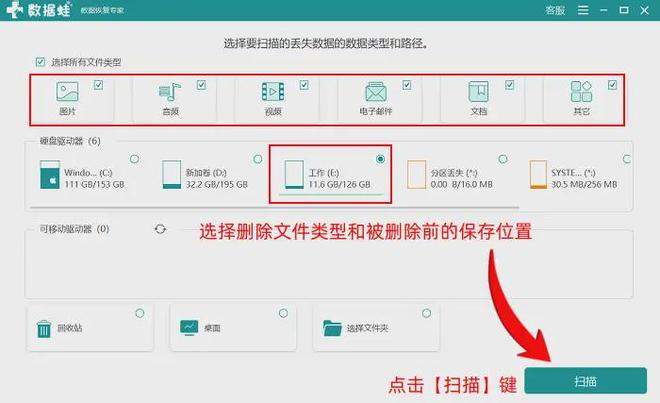Open the hamburger menu in title bar
The image size is (660, 403).
pos(583,10)
